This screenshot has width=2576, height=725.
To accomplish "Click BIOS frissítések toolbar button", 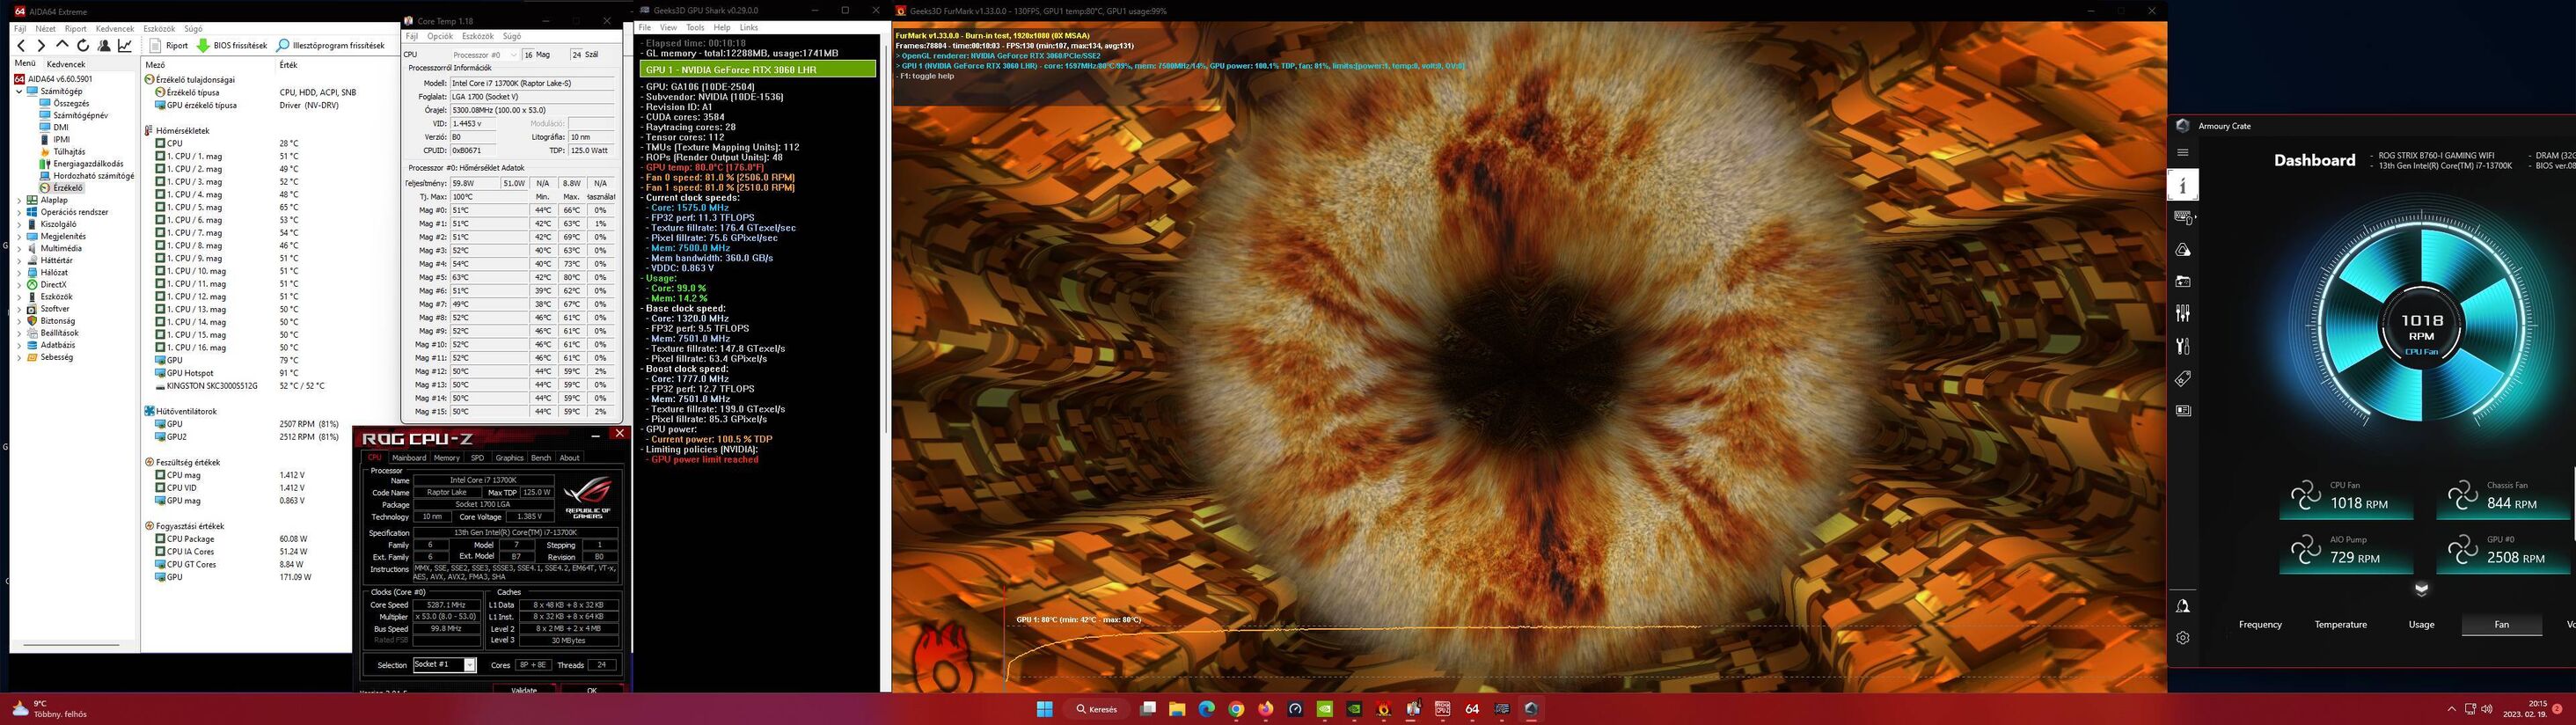I will click(232, 46).
